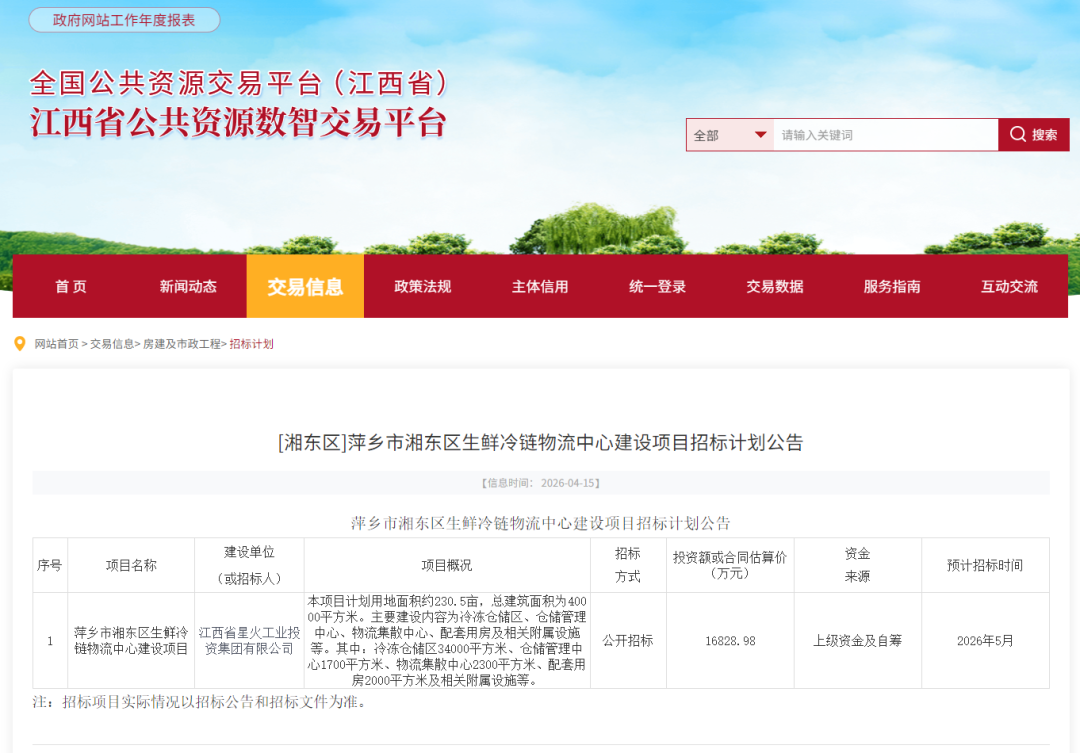Click the magnifier icon in search button
1080x753 pixels.
(1017, 134)
